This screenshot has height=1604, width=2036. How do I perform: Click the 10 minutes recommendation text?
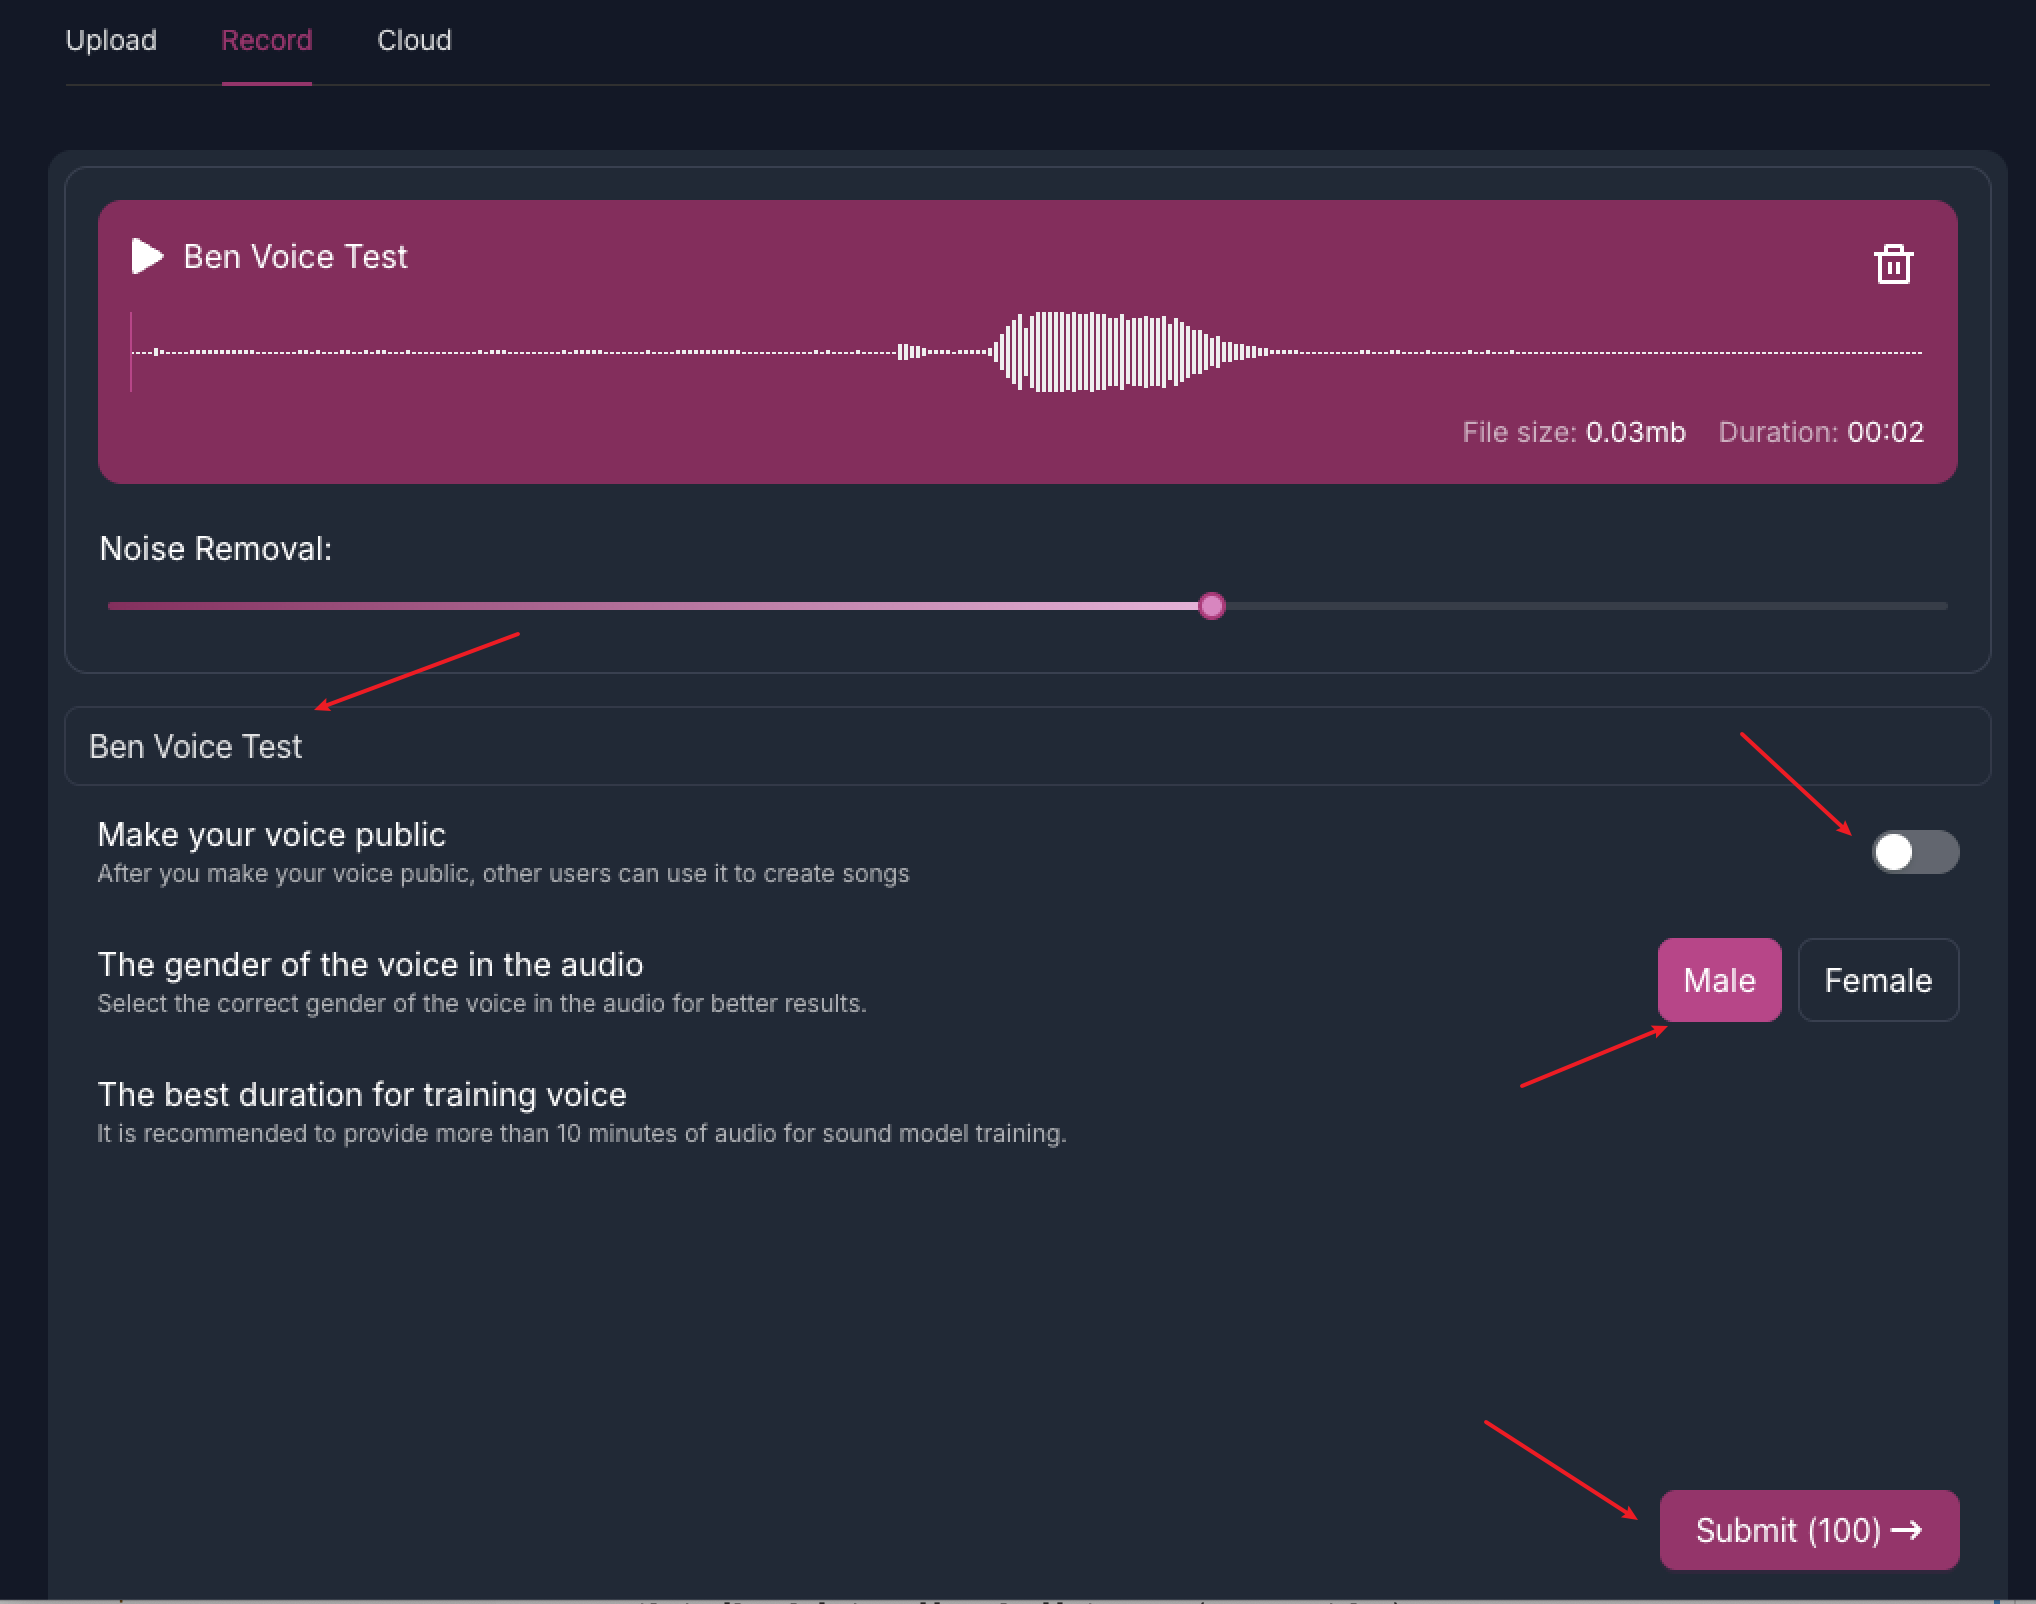point(581,1133)
